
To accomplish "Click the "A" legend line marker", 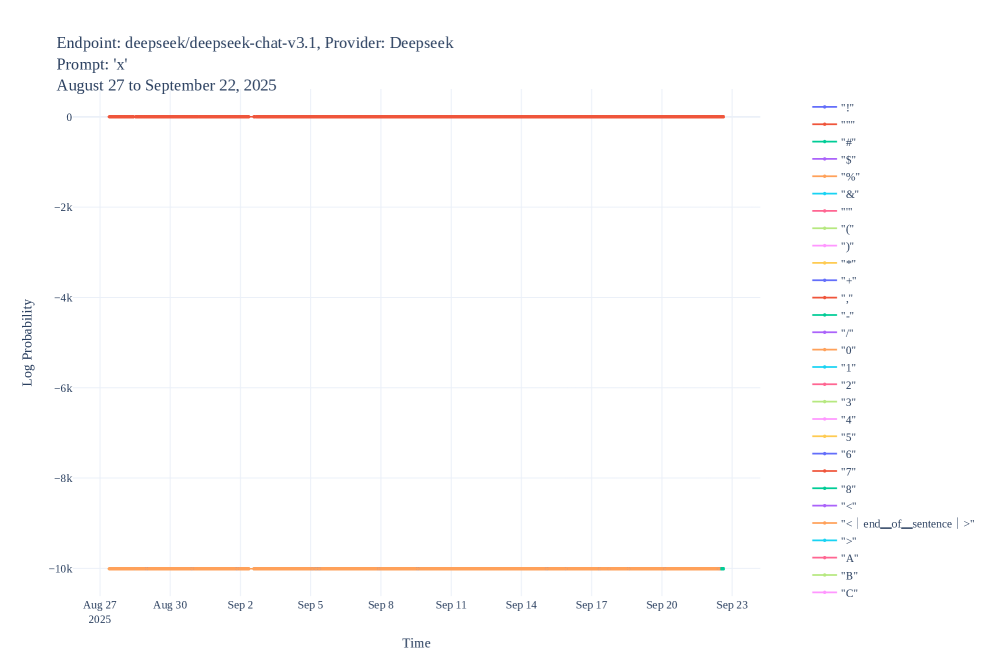I will pos(824,558).
